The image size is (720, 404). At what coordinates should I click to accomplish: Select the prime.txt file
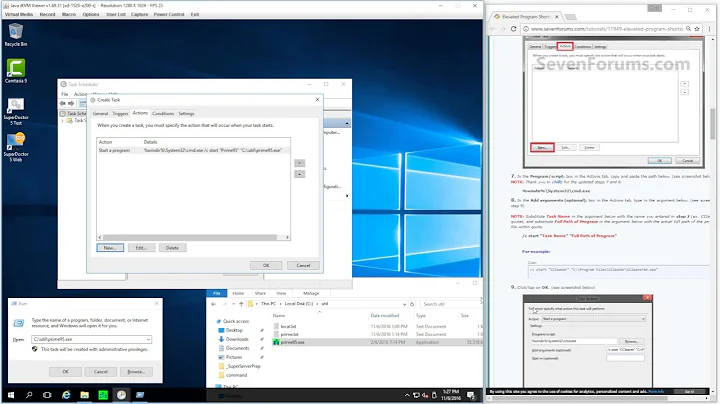coord(289,334)
